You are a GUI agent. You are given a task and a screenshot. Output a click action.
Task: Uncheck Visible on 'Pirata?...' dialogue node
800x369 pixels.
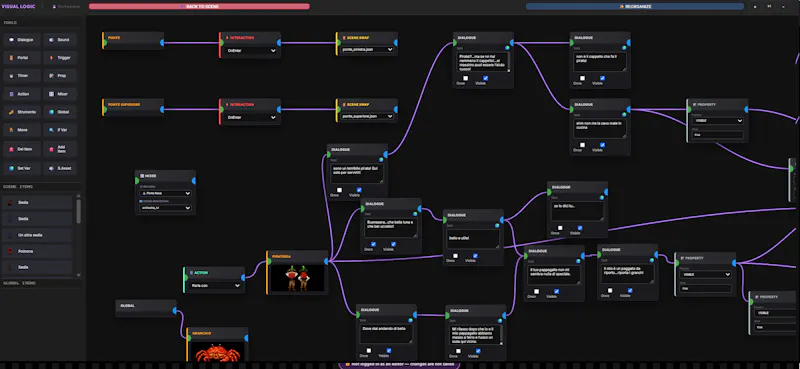tap(485, 78)
